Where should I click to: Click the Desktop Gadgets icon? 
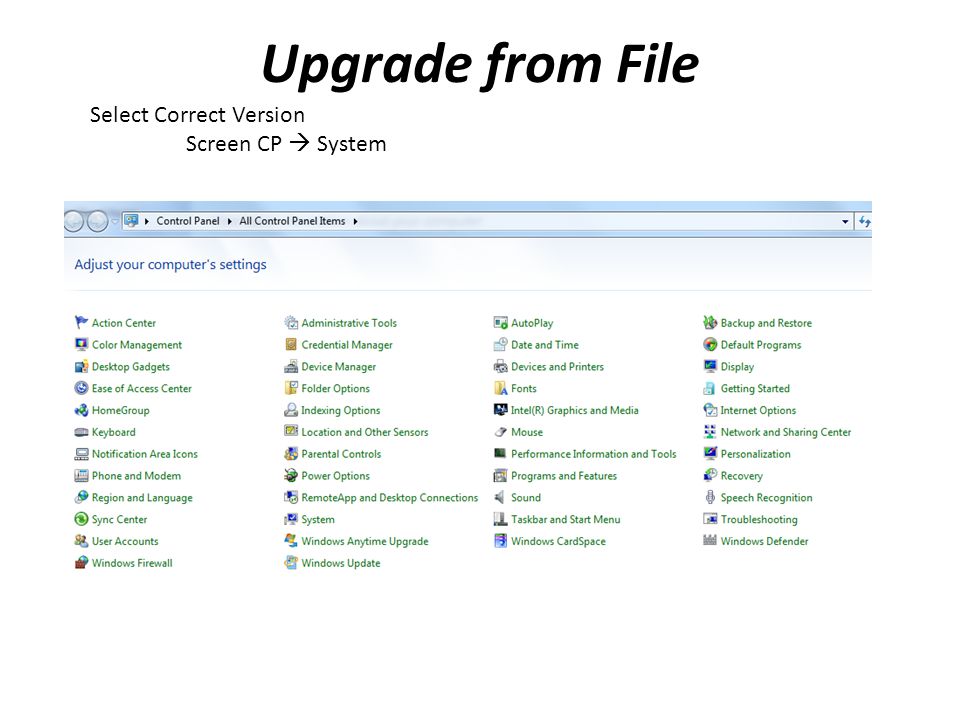click(81, 366)
